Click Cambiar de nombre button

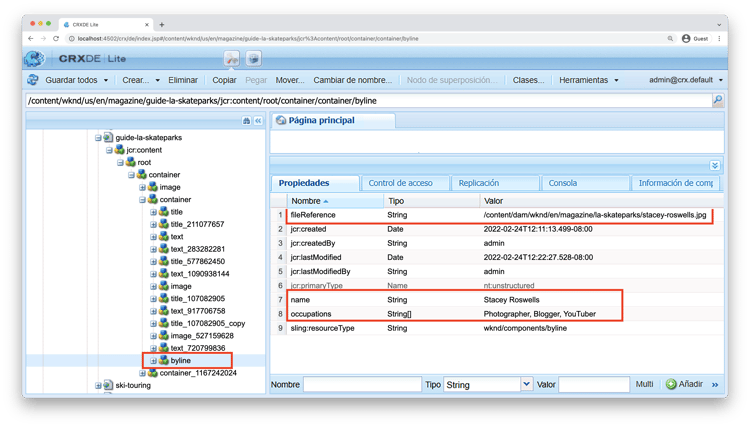pos(353,80)
